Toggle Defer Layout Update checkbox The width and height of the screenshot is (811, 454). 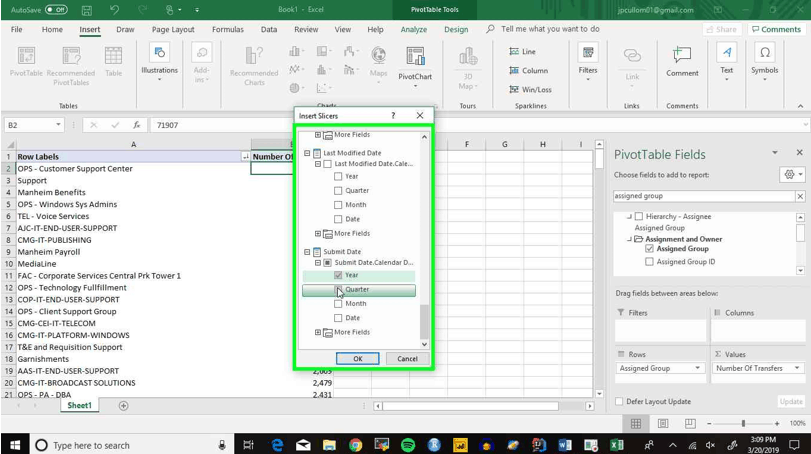pos(619,401)
